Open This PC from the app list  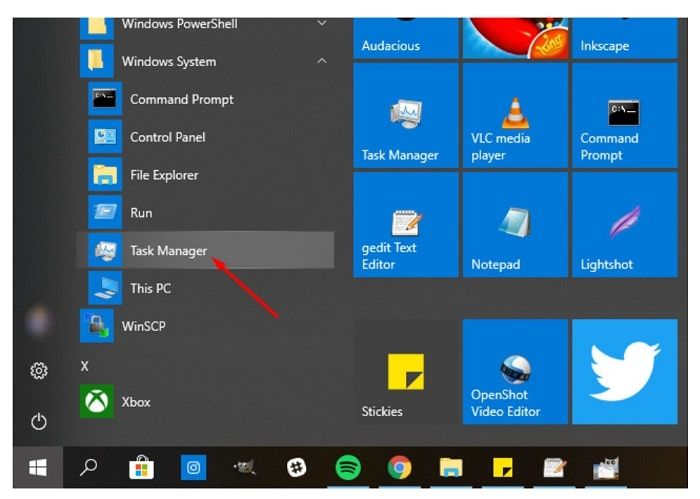pyautogui.click(x=205, y=288)
